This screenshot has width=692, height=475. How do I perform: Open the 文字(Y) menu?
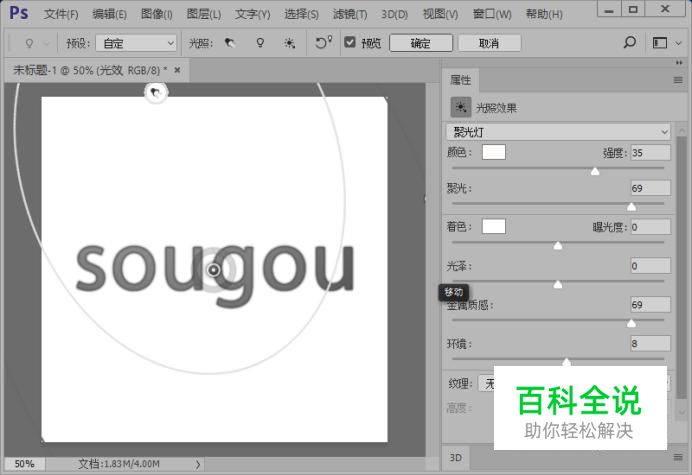pos(252,14)
